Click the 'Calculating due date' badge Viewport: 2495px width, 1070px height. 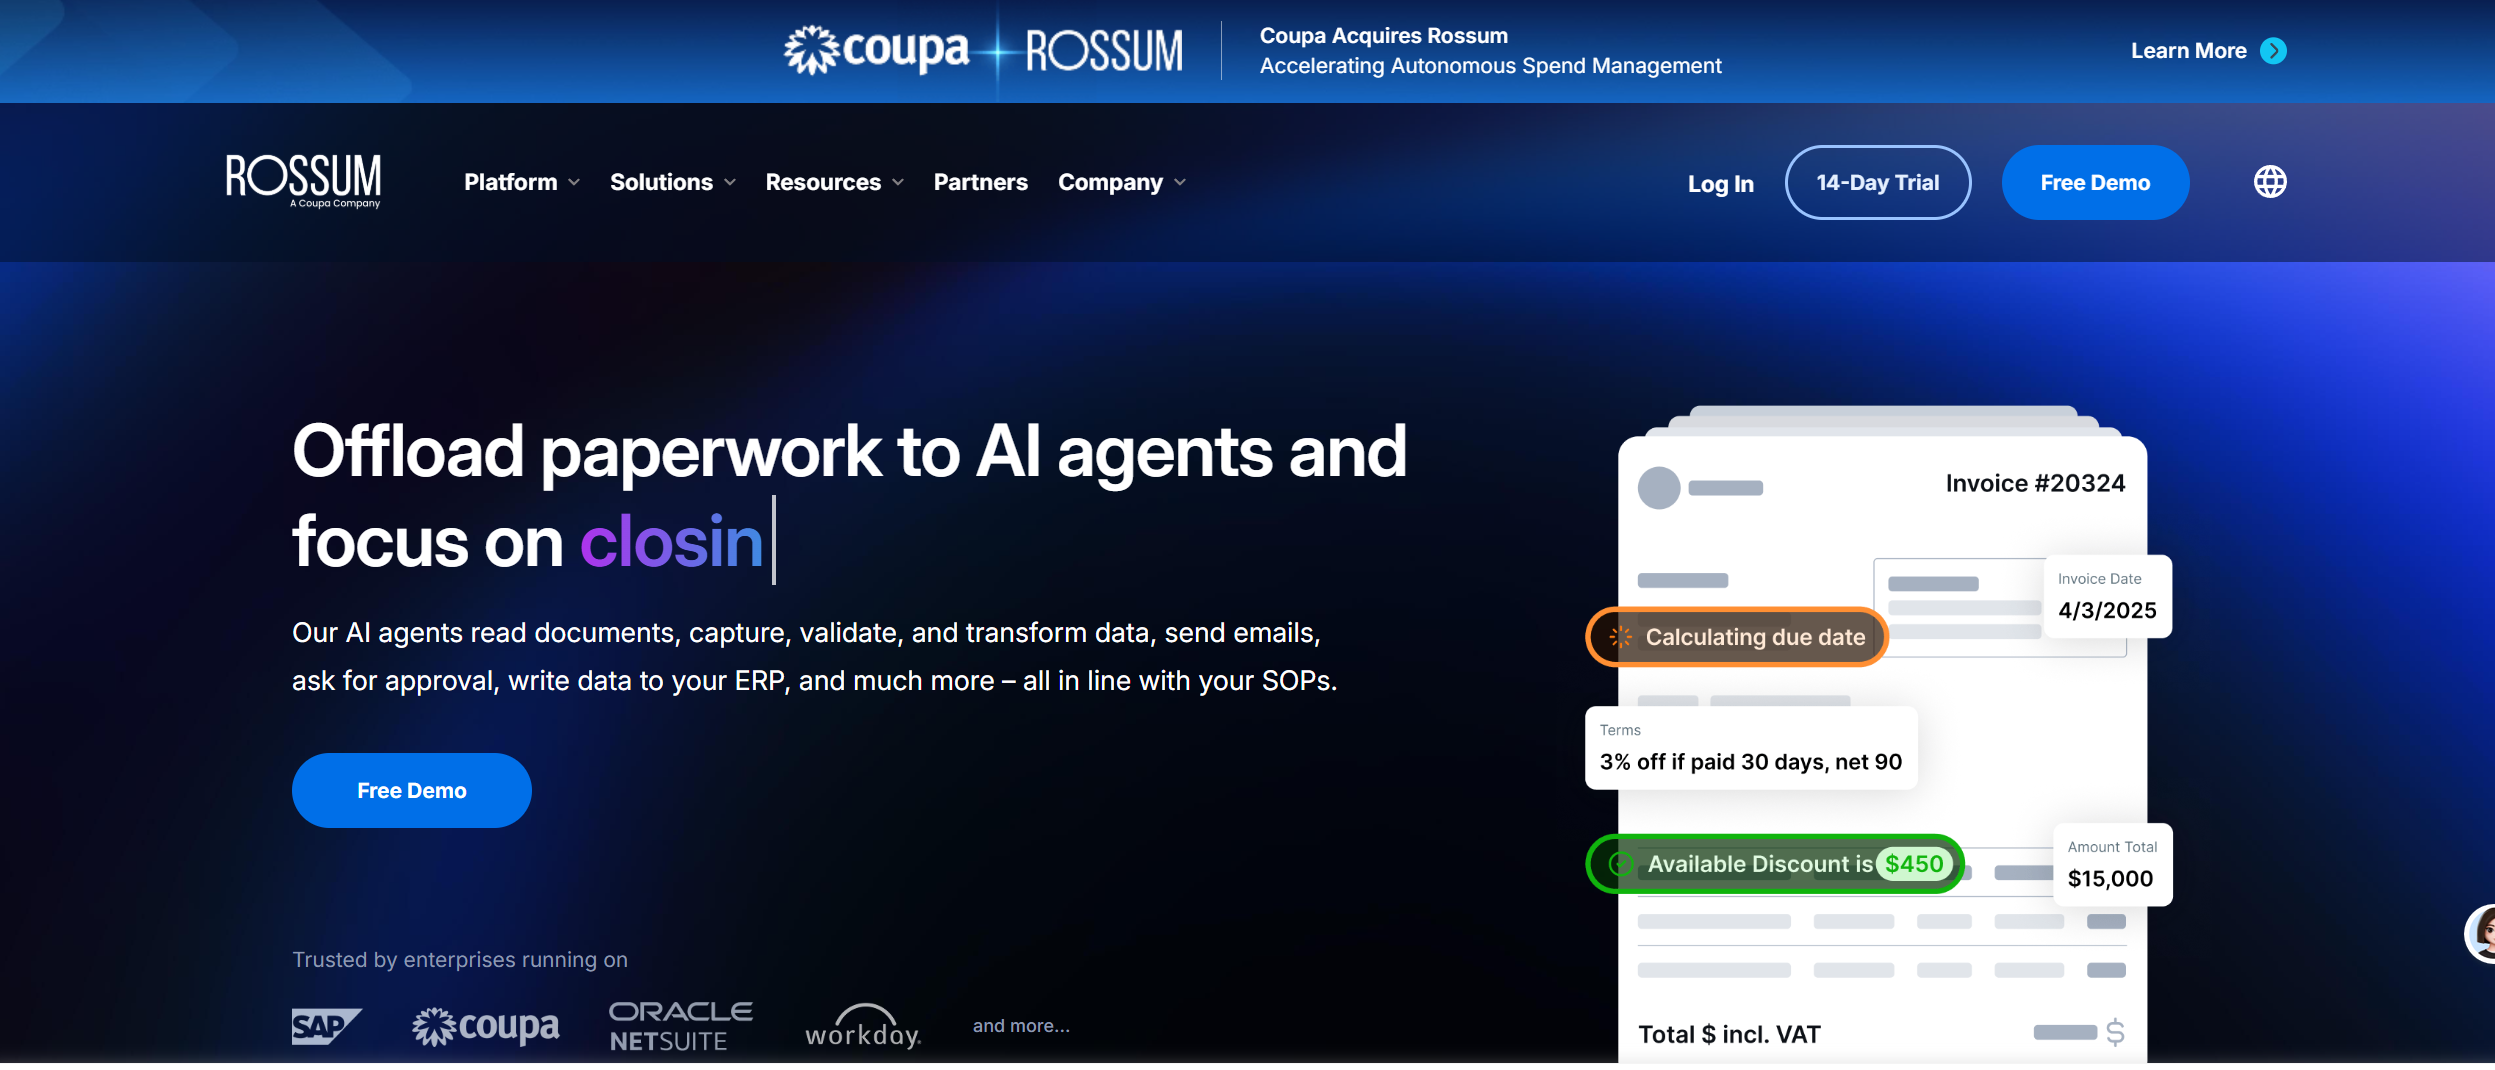1737,637
